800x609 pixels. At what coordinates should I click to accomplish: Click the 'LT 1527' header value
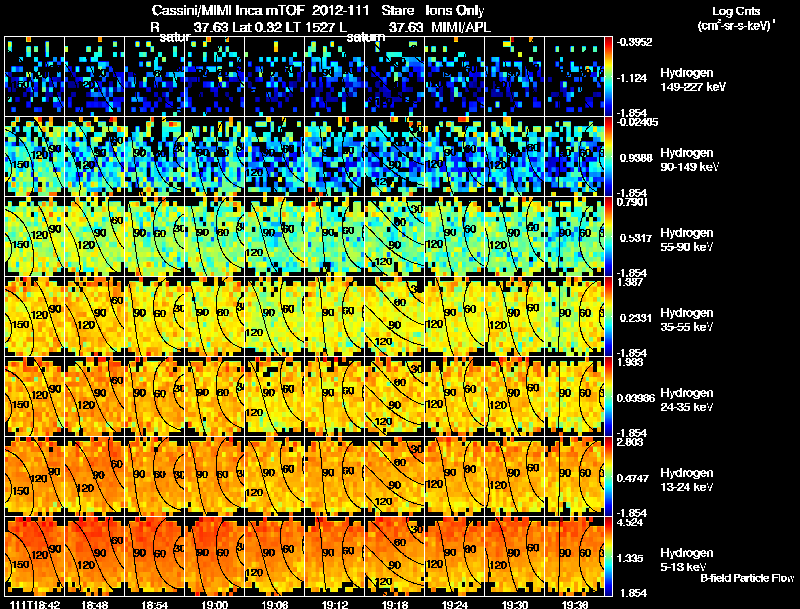pyautogui.click(x=310, y=27)
